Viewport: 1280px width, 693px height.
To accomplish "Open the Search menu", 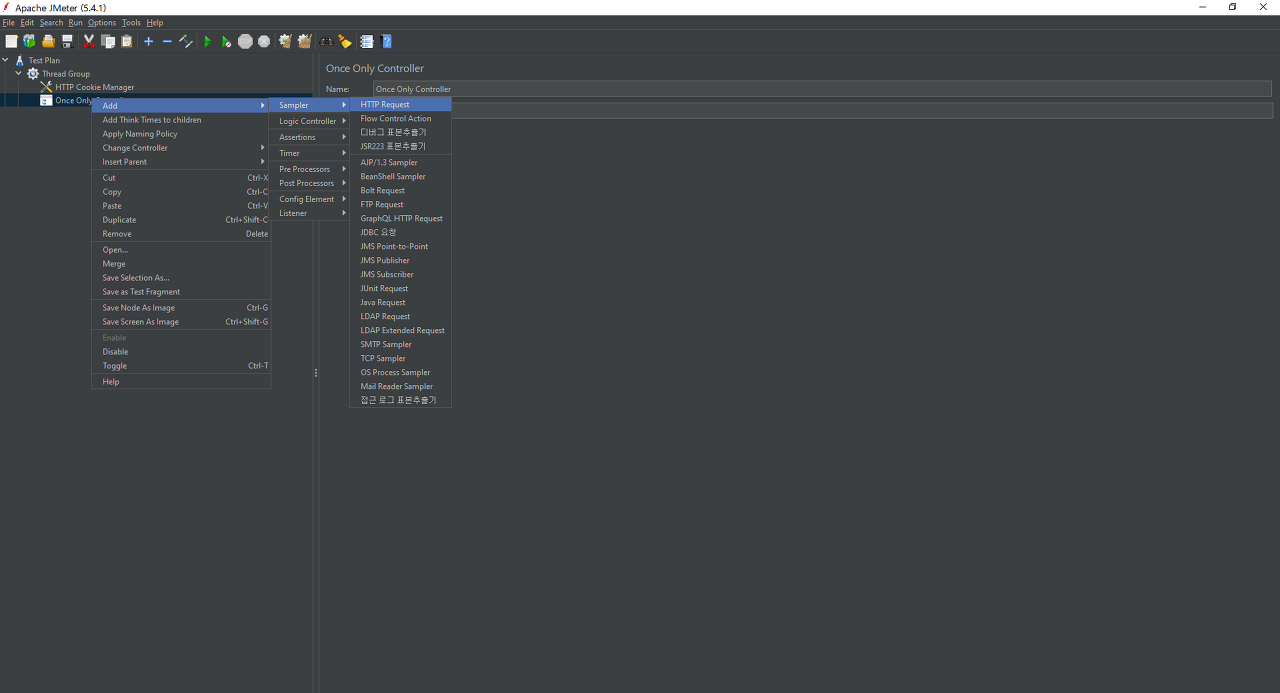I will click(x=51, y=22).
